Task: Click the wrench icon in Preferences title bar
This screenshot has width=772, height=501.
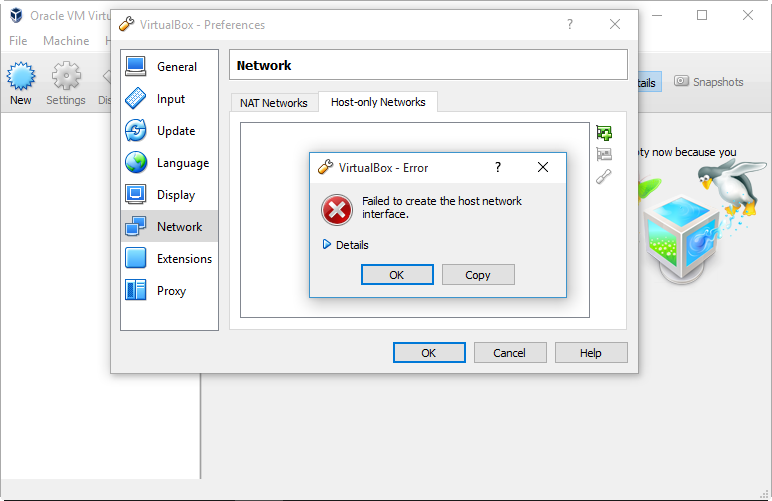Action: (x=127, y=24)
